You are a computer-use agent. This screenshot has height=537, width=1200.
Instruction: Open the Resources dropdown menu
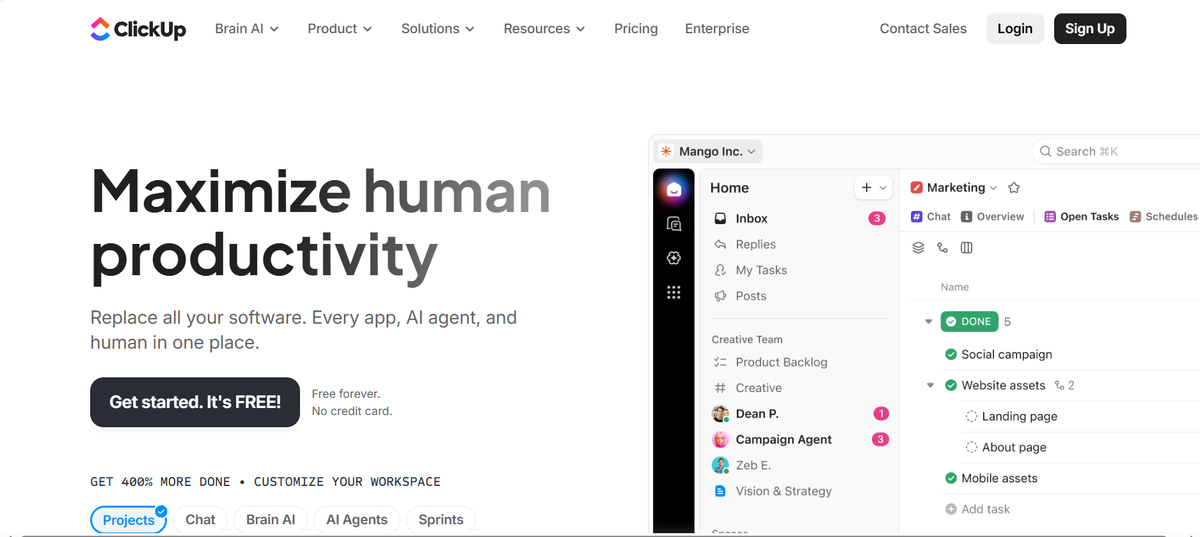point(544,29)
